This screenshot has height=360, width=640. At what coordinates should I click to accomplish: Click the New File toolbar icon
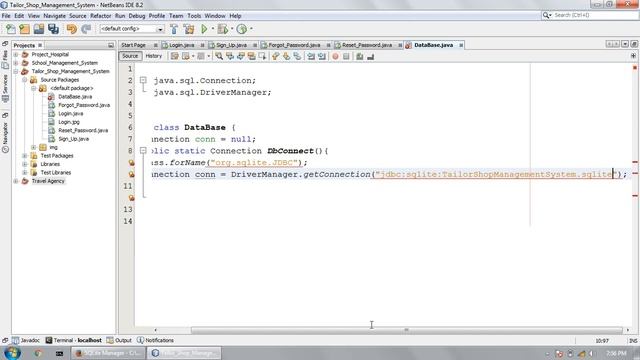pos(10,29)
